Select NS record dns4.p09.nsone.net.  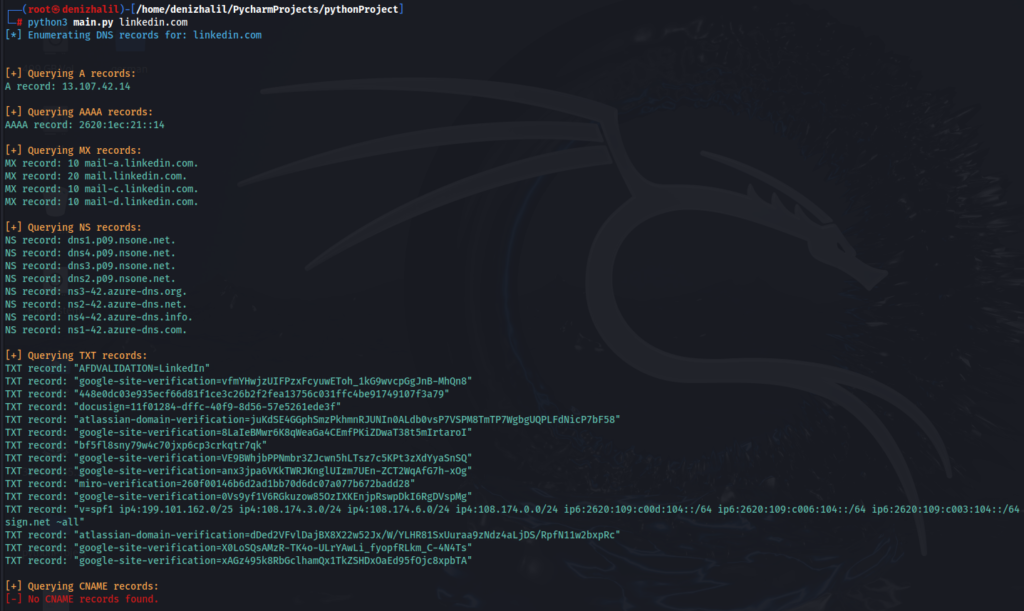(x=90, y=253)
